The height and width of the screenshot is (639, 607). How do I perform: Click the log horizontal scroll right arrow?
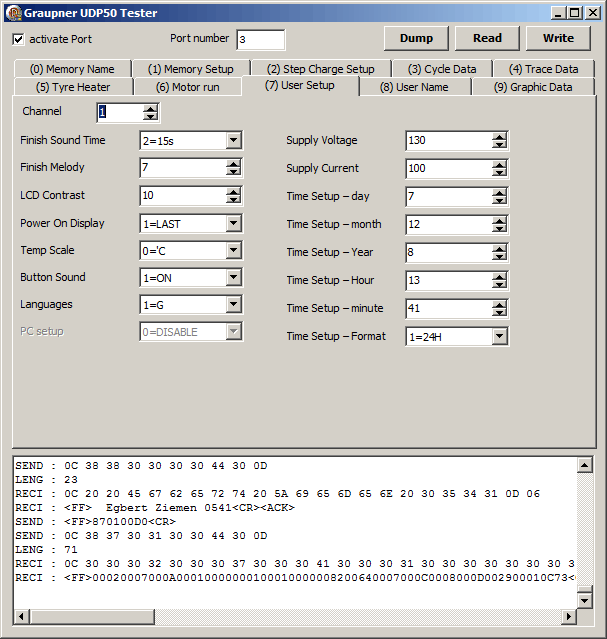[x=569, y=617]
